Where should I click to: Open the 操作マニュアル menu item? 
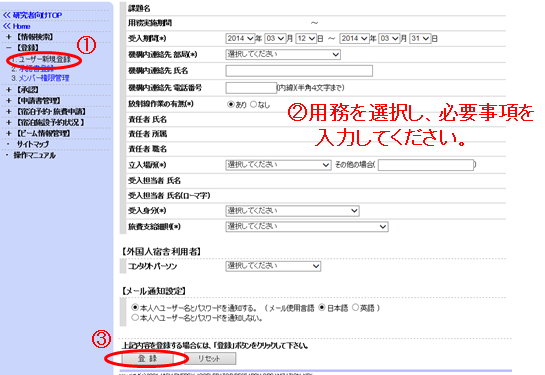35,155
